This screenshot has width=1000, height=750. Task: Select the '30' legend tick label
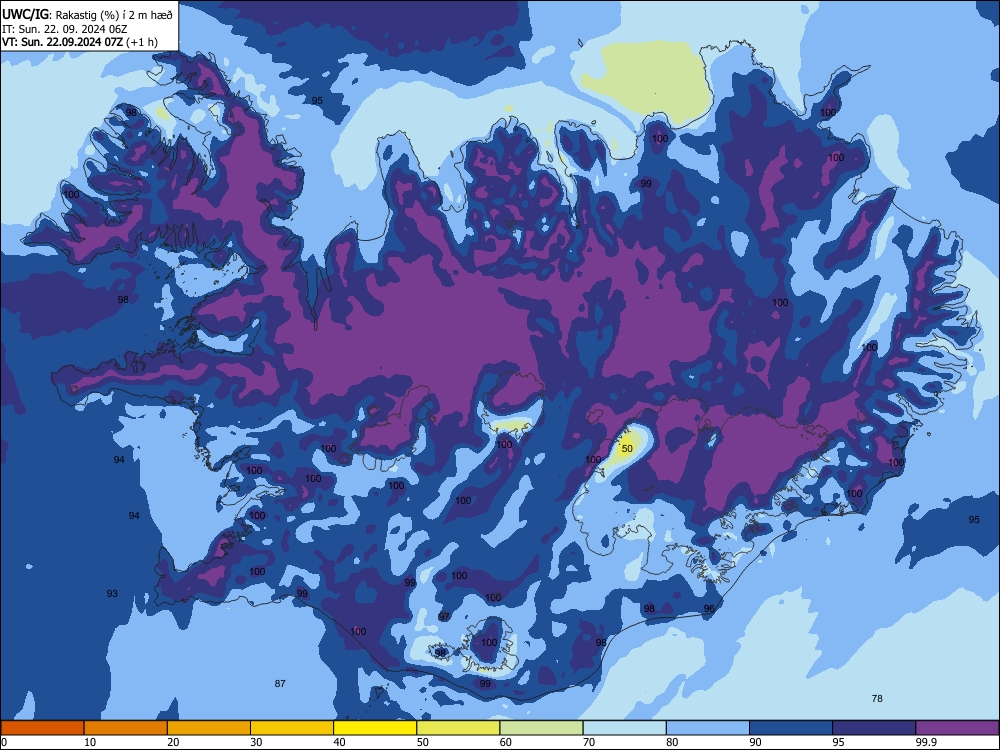click(256, 742)
